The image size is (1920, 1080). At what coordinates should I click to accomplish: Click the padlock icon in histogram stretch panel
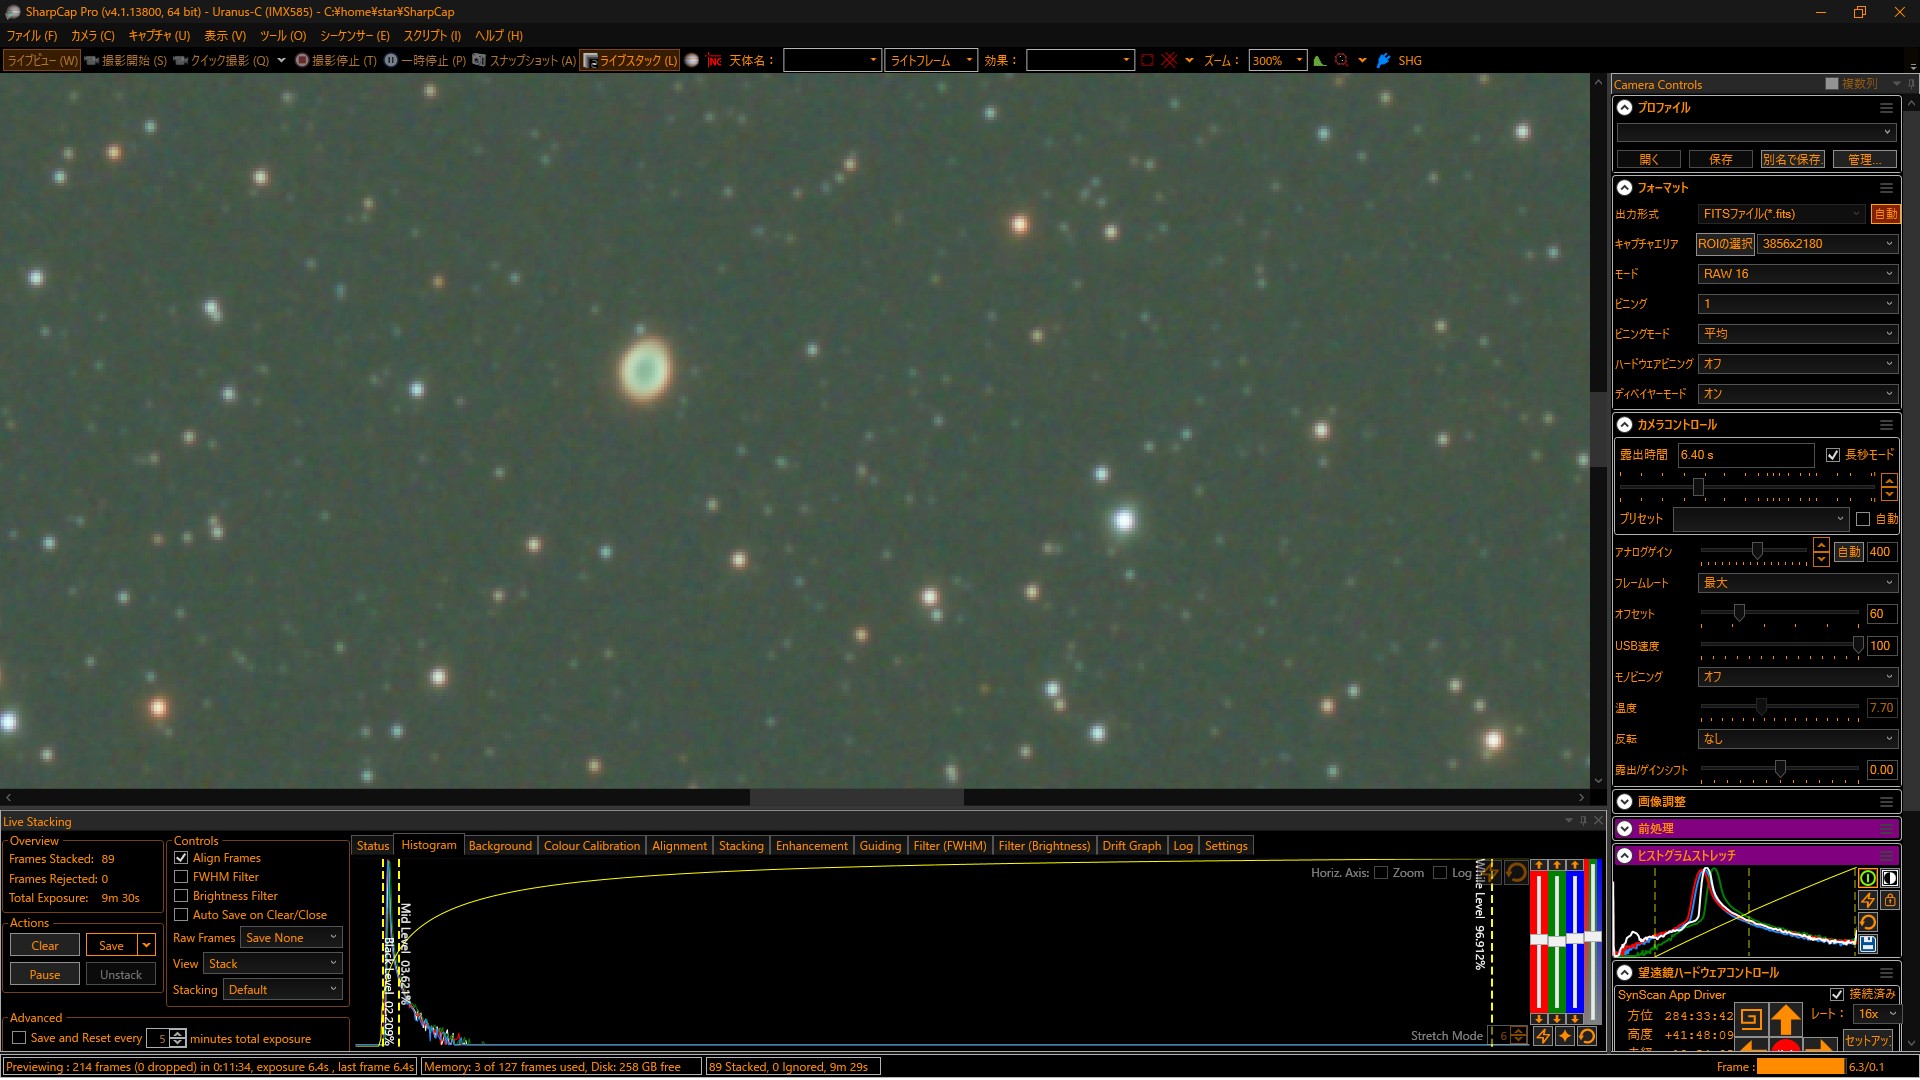(x=1890, y=900)
